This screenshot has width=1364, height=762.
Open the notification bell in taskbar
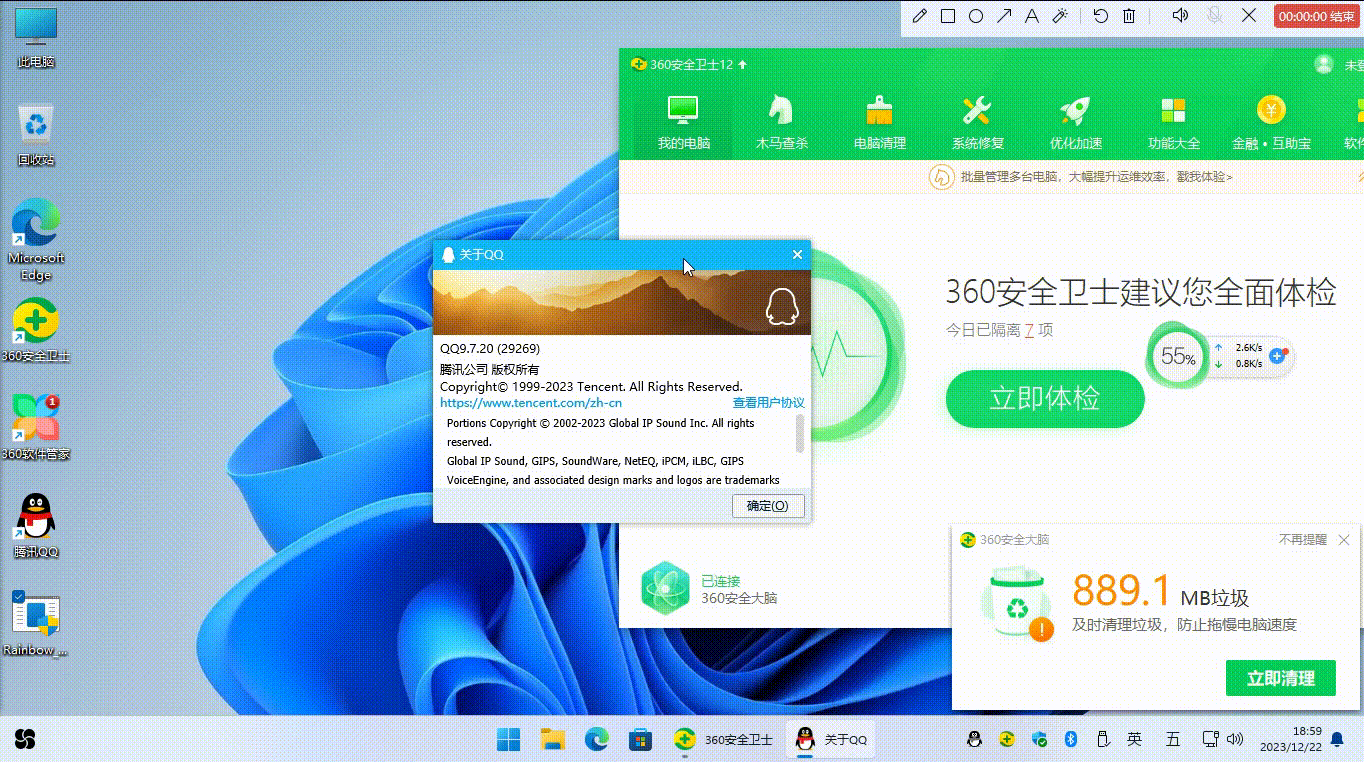pos(1337,740)
